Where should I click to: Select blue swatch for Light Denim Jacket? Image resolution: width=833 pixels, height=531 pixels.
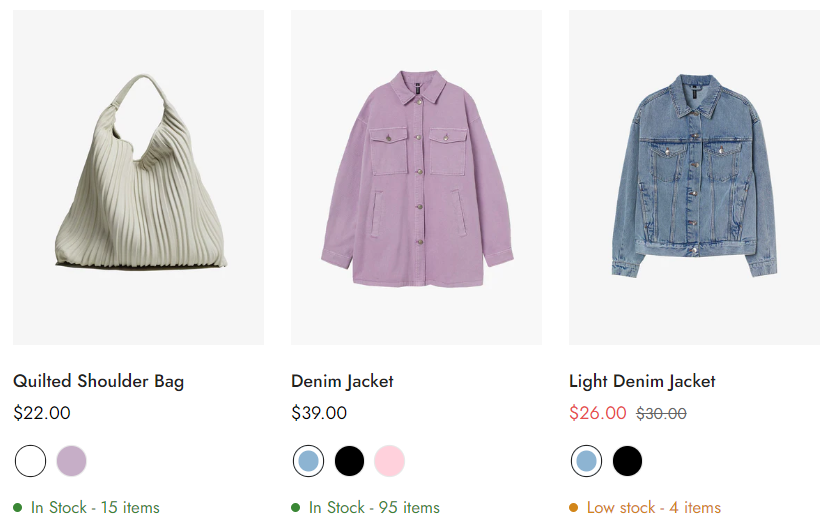(x=586, y=461)
